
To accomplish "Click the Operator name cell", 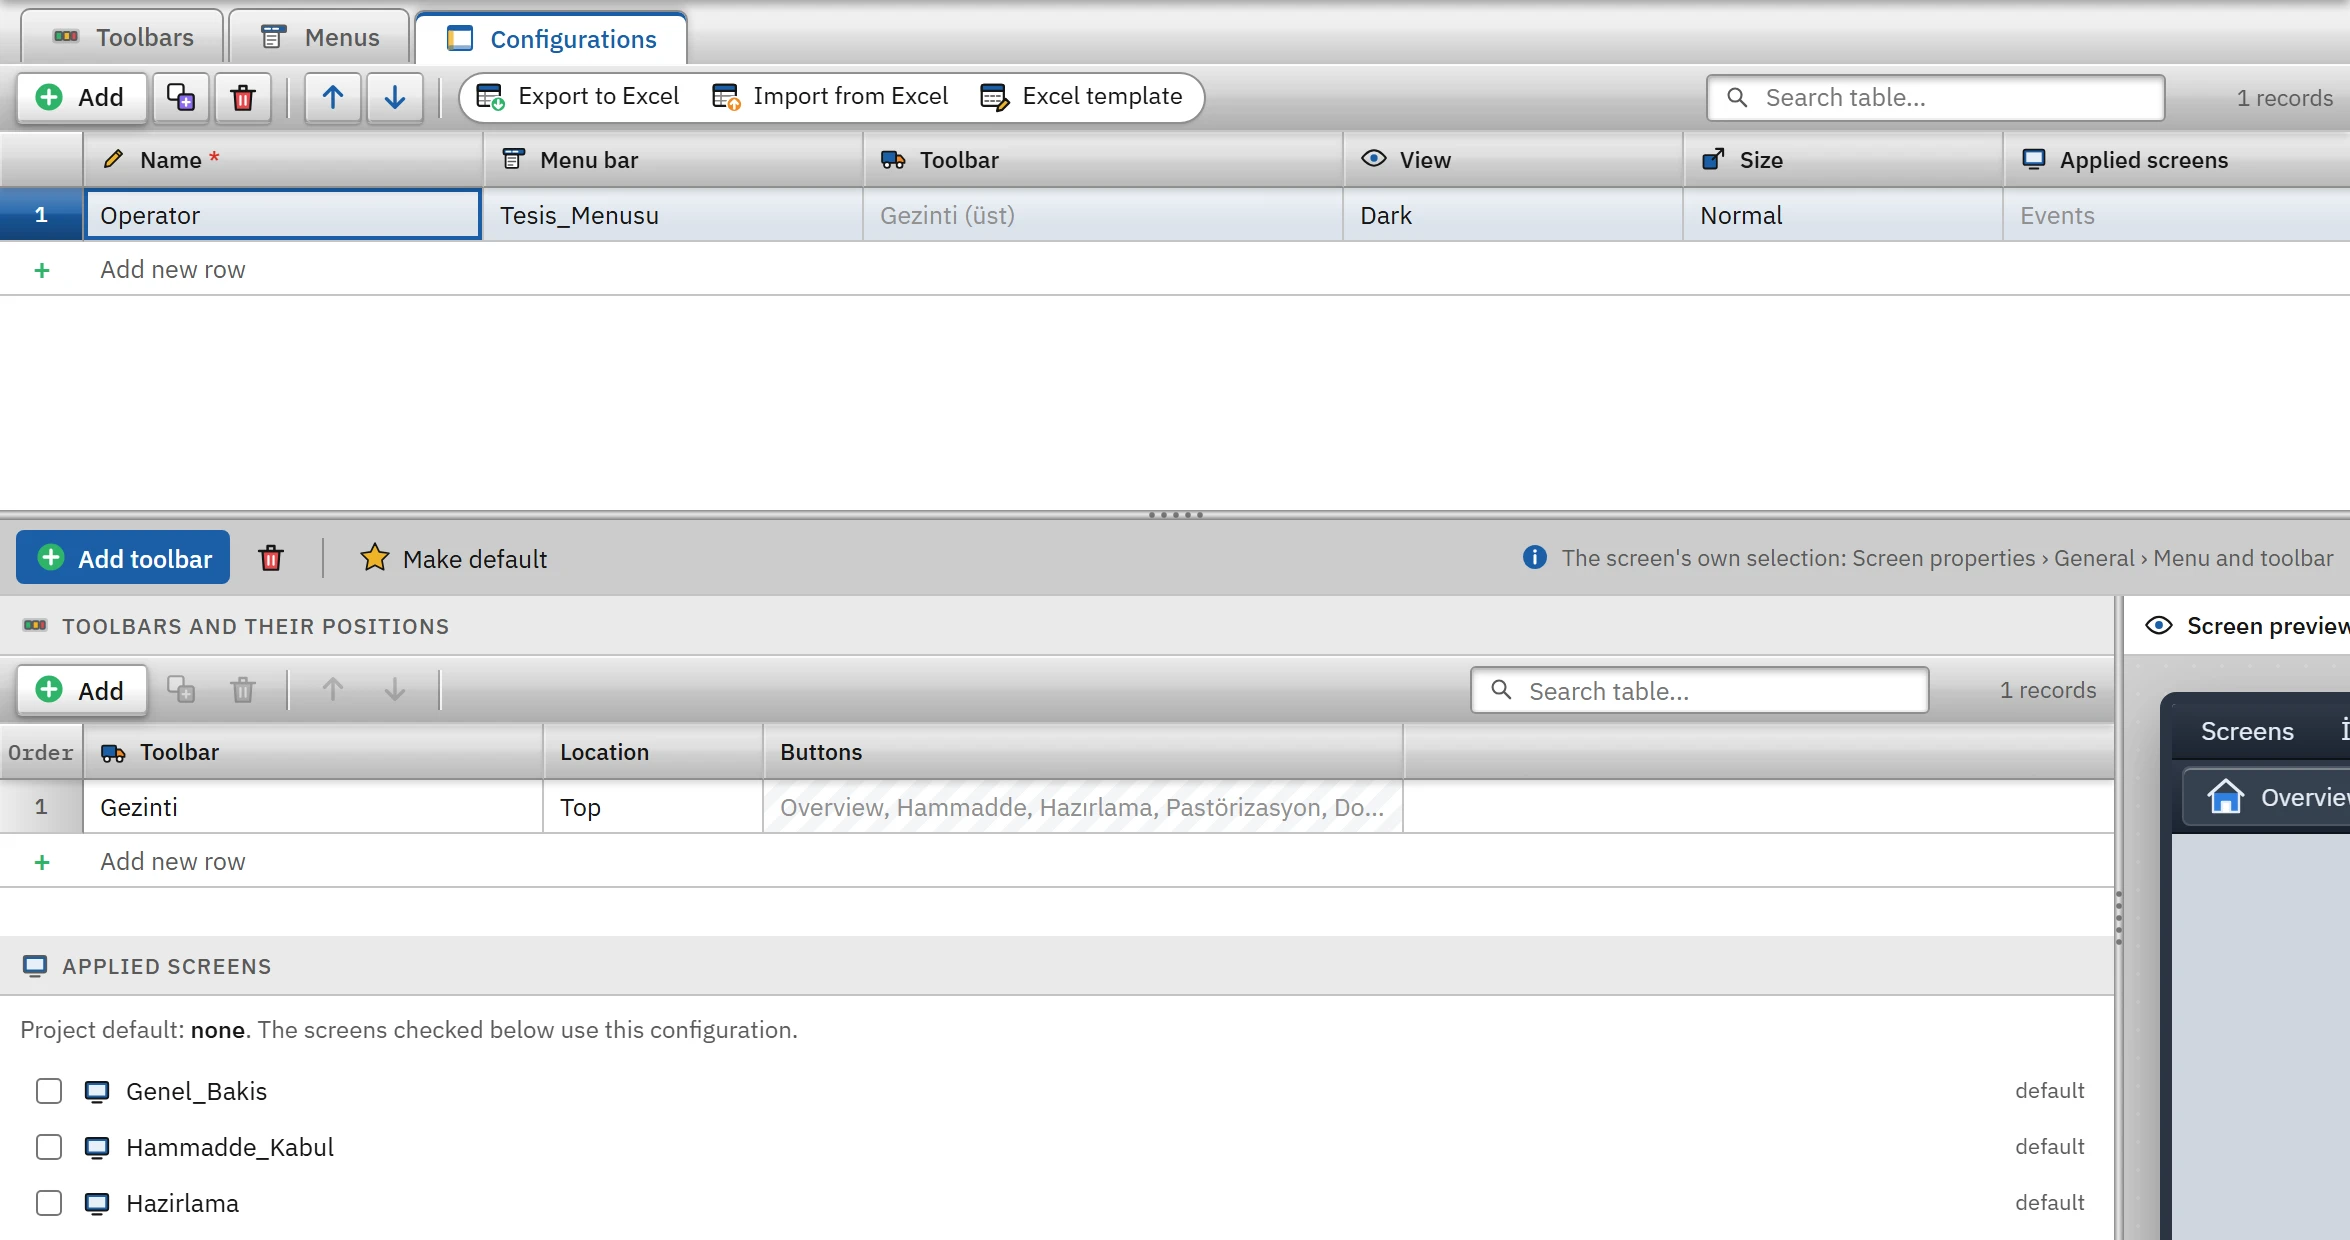I will pos(283,215).
